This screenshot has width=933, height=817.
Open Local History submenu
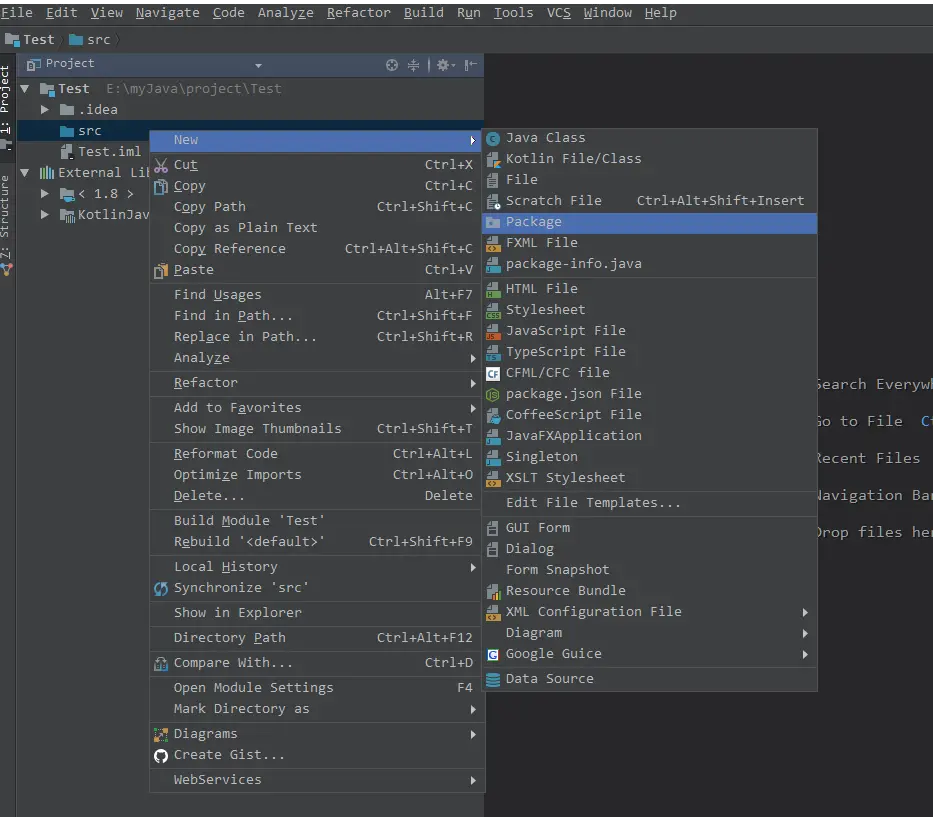click(x=317, y=566)
